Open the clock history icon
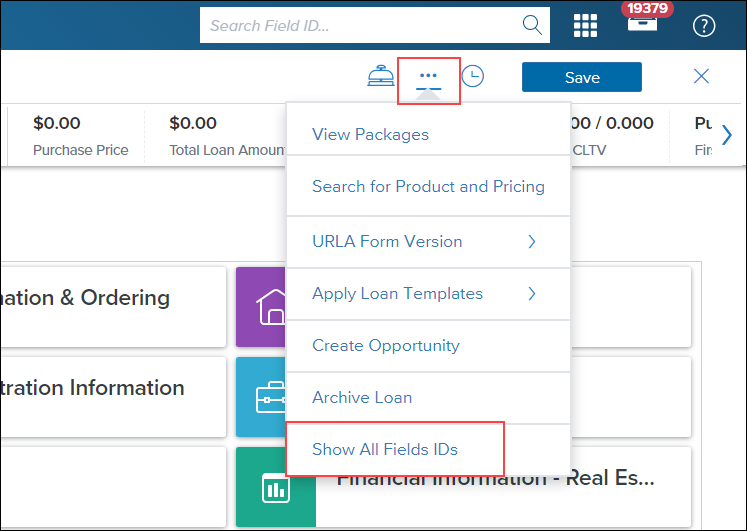The image size is (747, 531). pos(473,76)
